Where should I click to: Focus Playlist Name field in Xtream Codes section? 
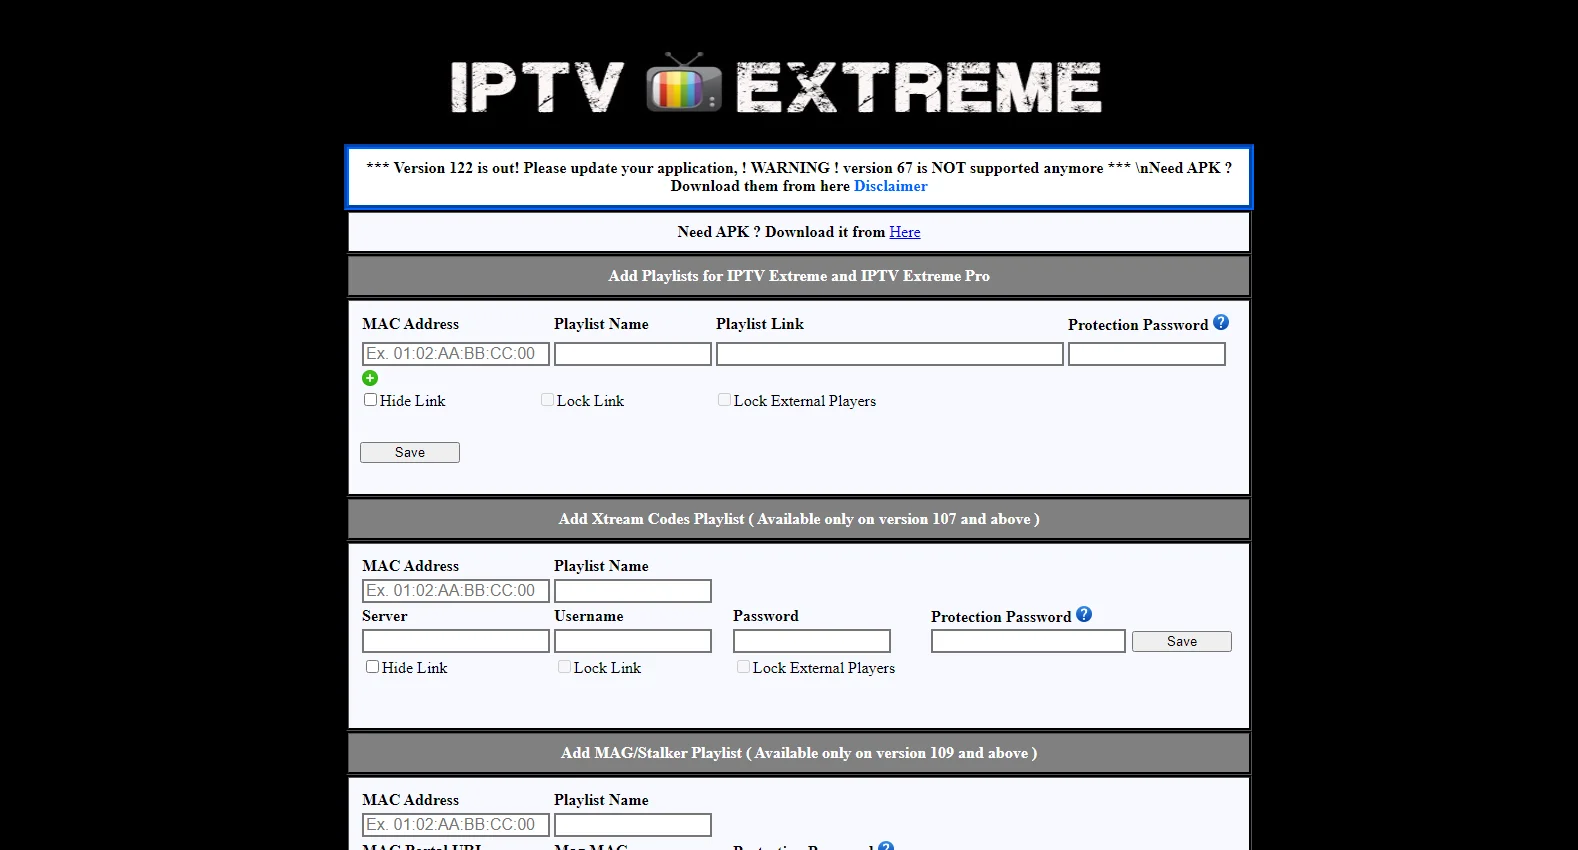tap(633, 591)
